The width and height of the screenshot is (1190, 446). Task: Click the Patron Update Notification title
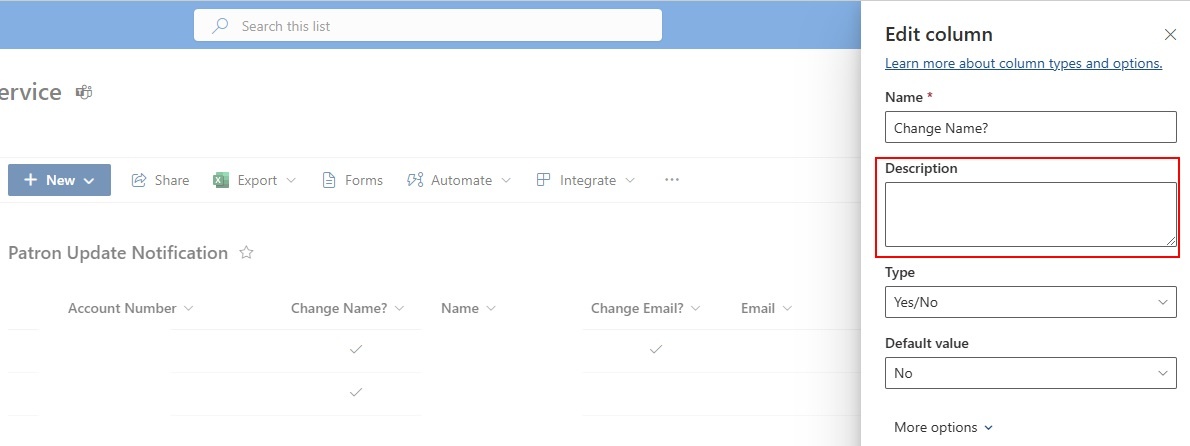tap(118, 253)
